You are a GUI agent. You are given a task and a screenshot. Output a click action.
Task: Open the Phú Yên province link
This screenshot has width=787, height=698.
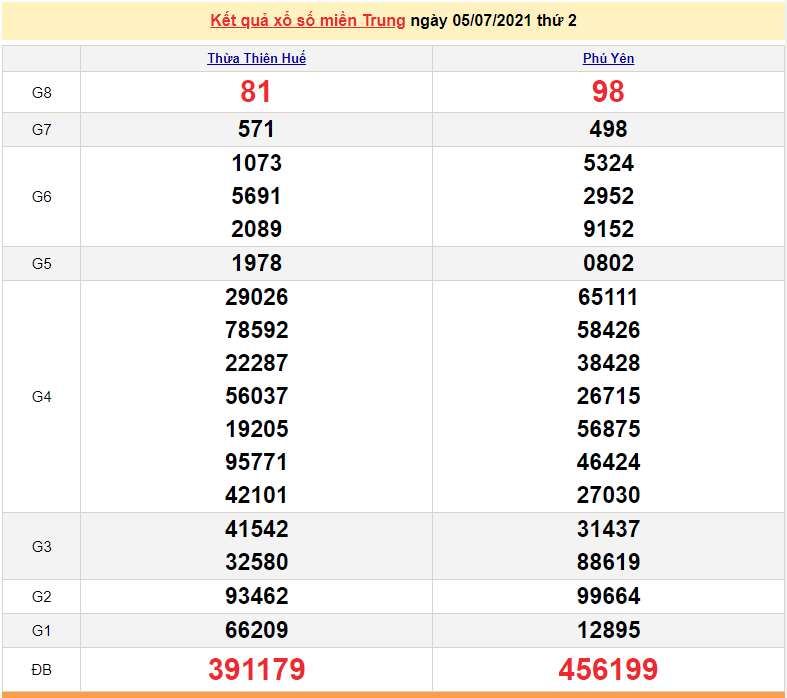(608, 59)
